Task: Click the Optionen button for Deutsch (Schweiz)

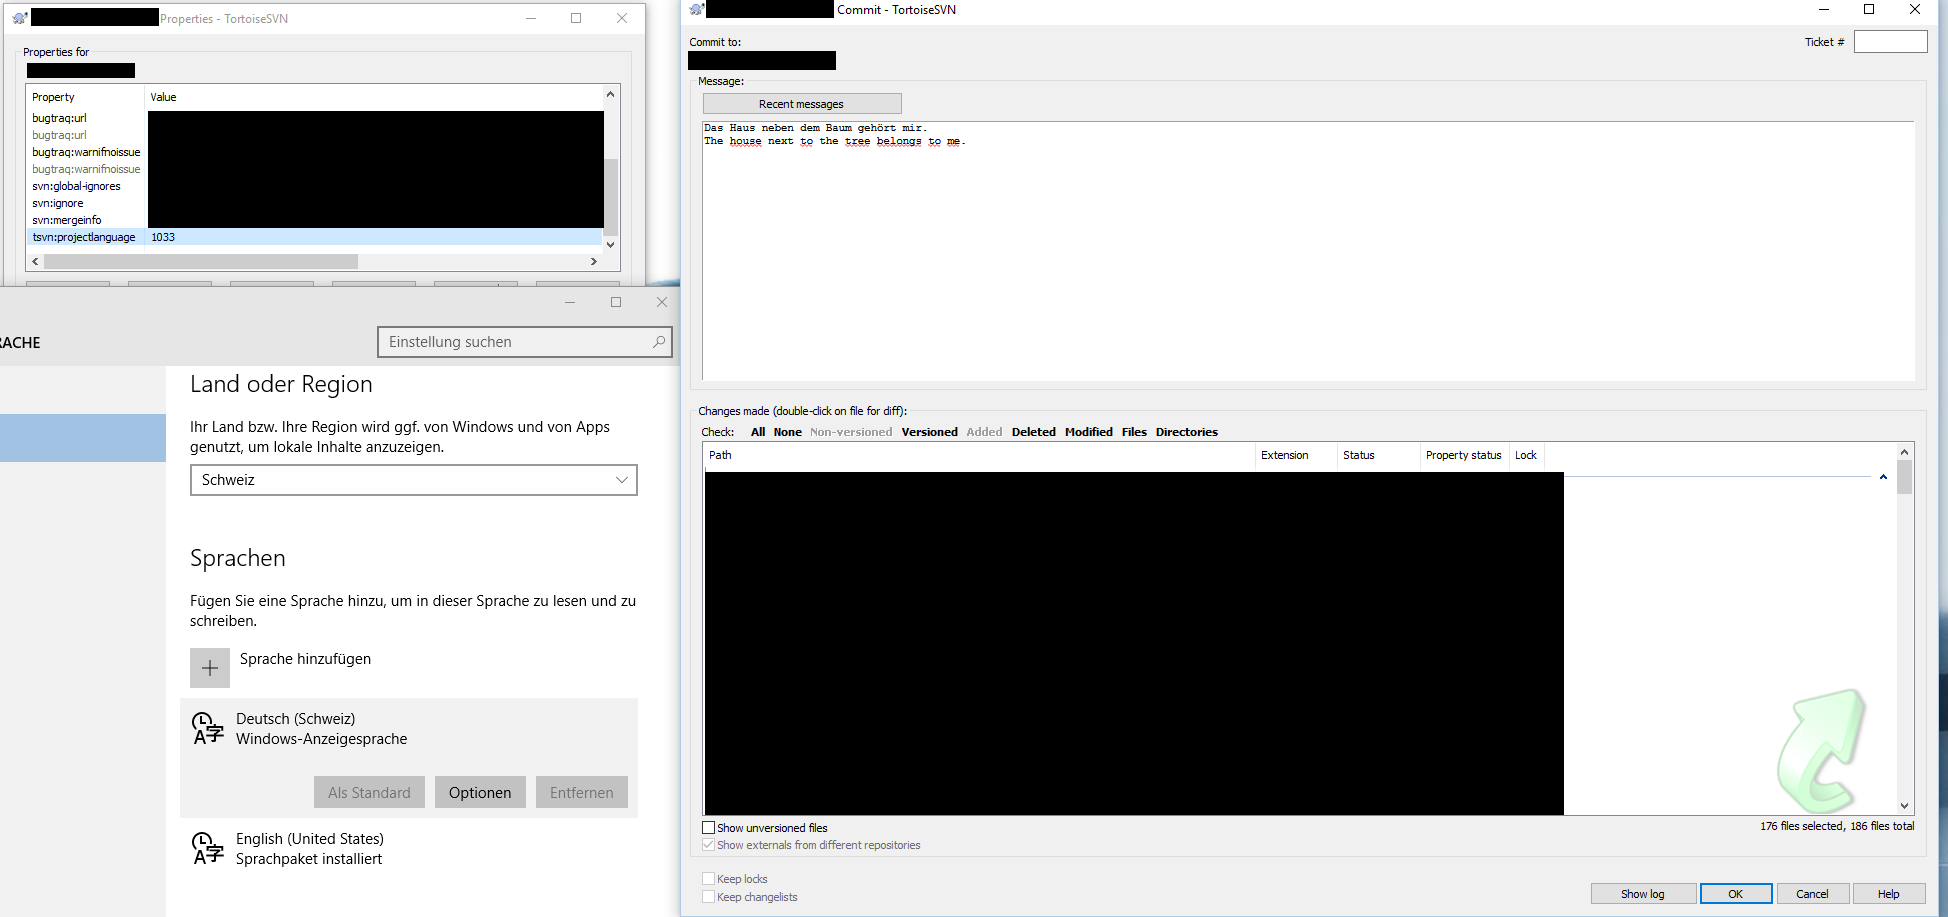Action: tap(480, 792)
